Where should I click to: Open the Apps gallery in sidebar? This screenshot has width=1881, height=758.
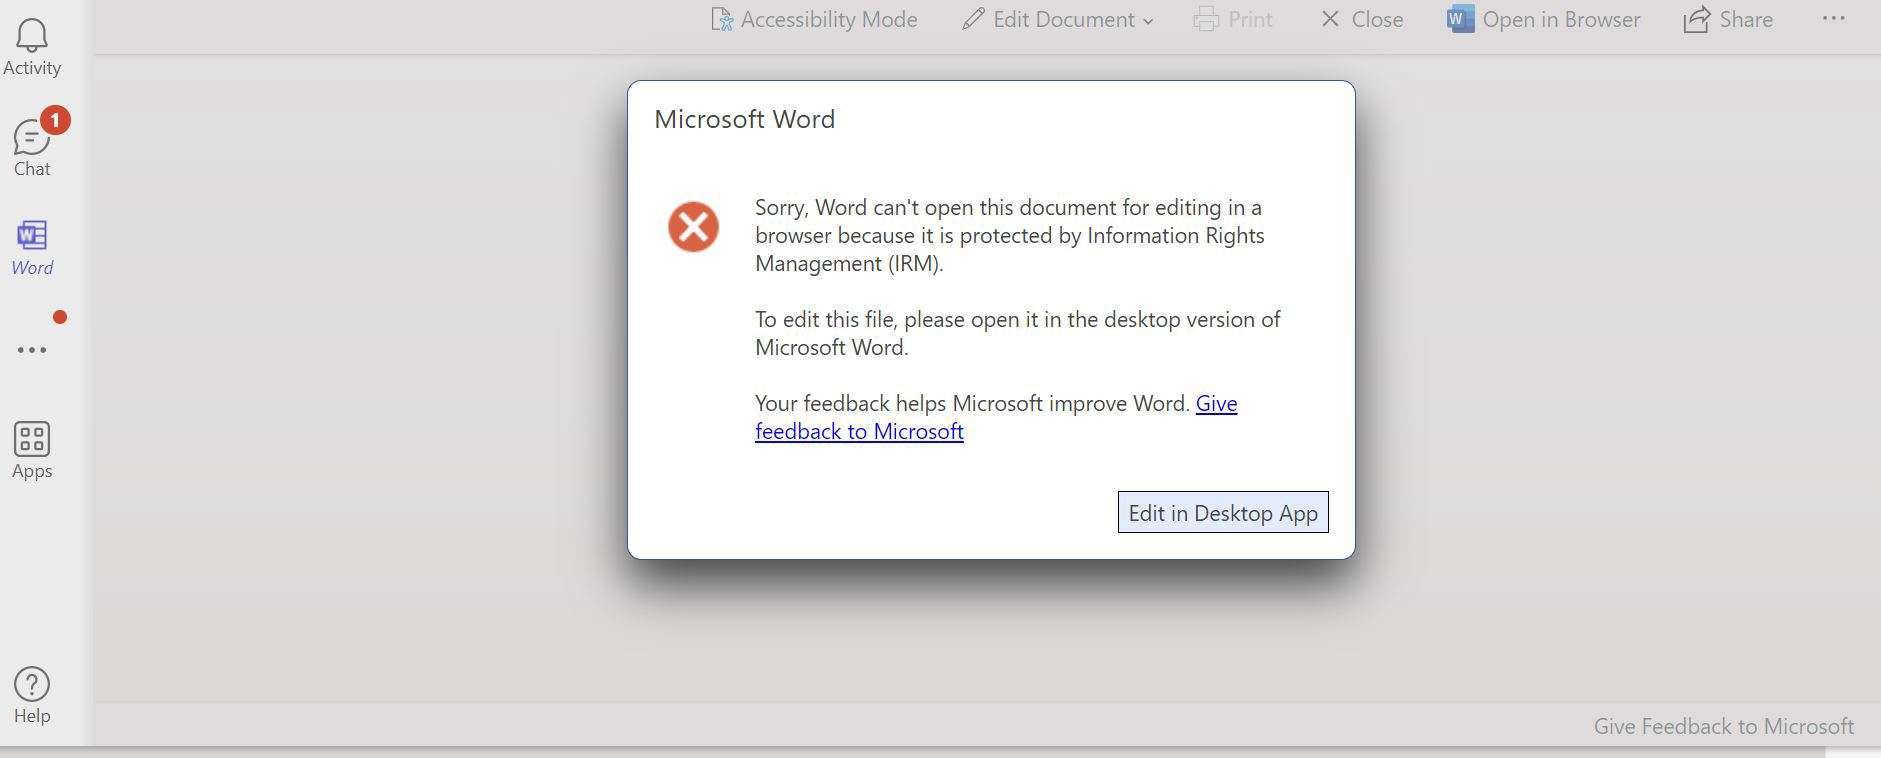[32, 450]
